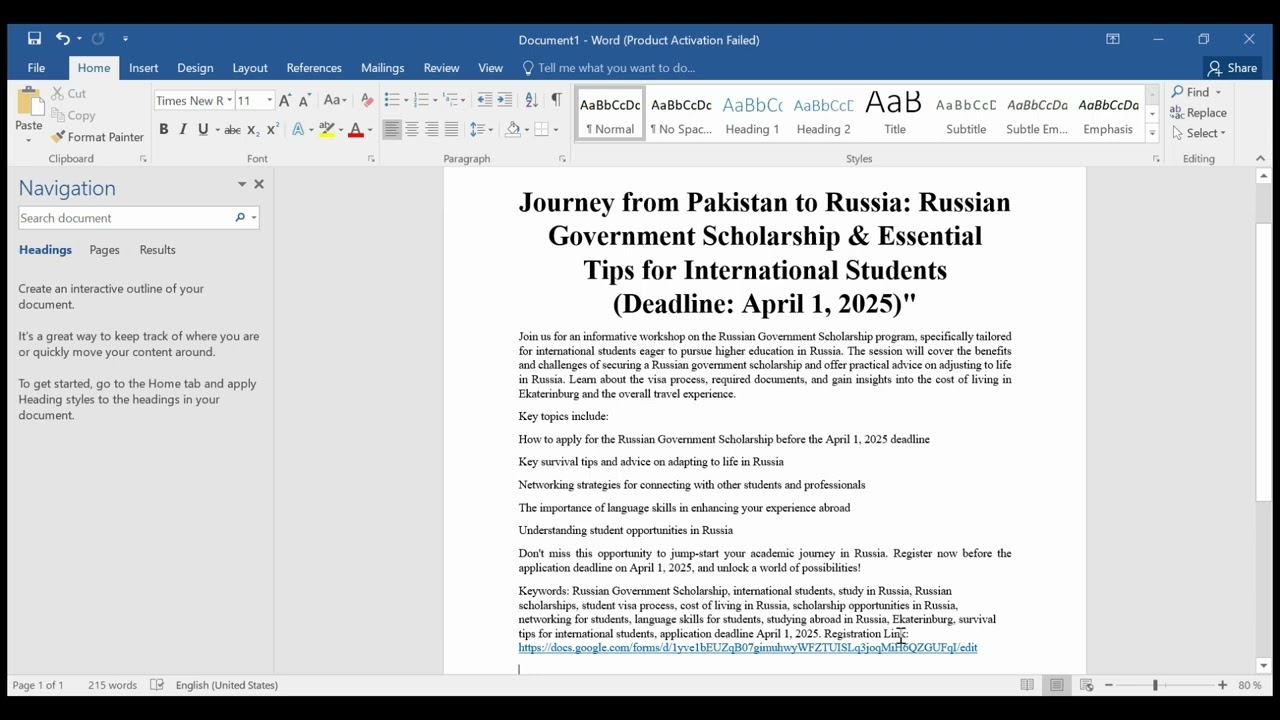Click the vertical scrollbar thumb
This screenshot has height=720, width=1280.
pos(1264,360)
